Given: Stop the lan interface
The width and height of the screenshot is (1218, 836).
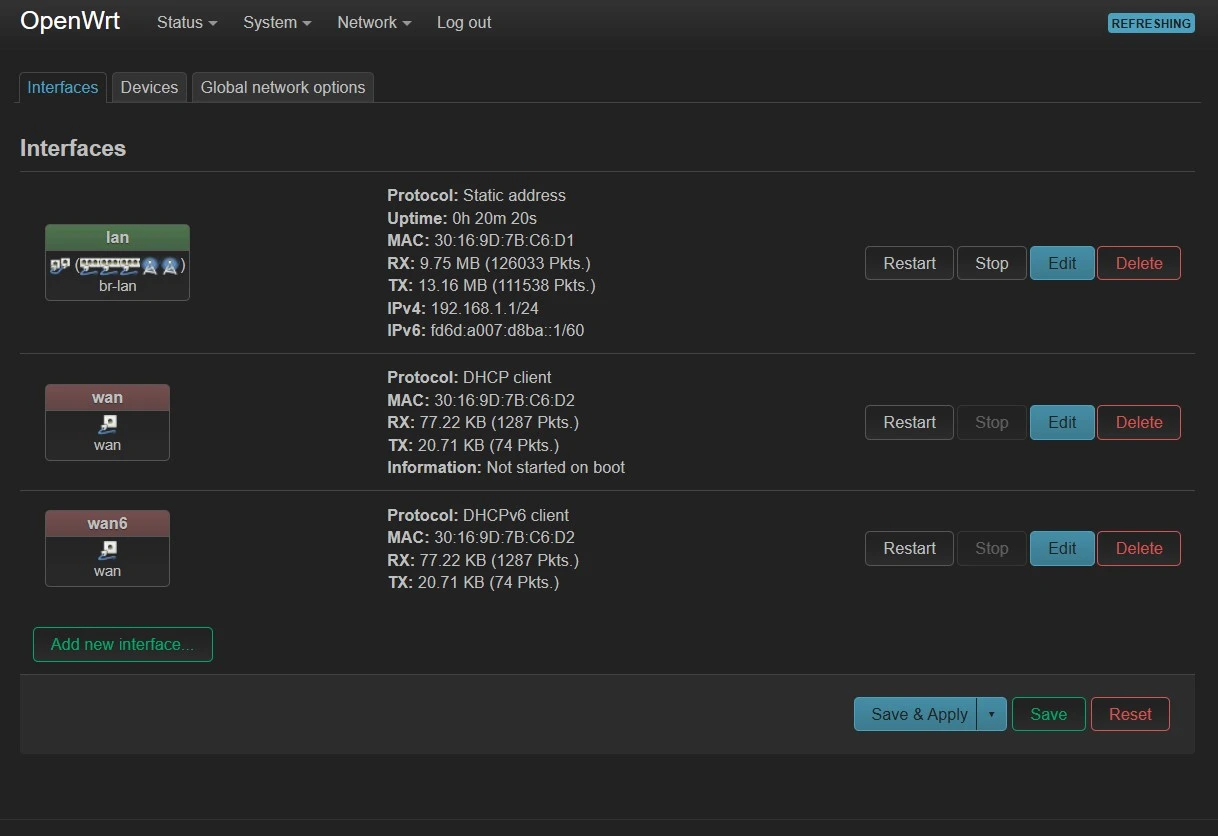Looking at the screenshot, I should click(991, 263).
